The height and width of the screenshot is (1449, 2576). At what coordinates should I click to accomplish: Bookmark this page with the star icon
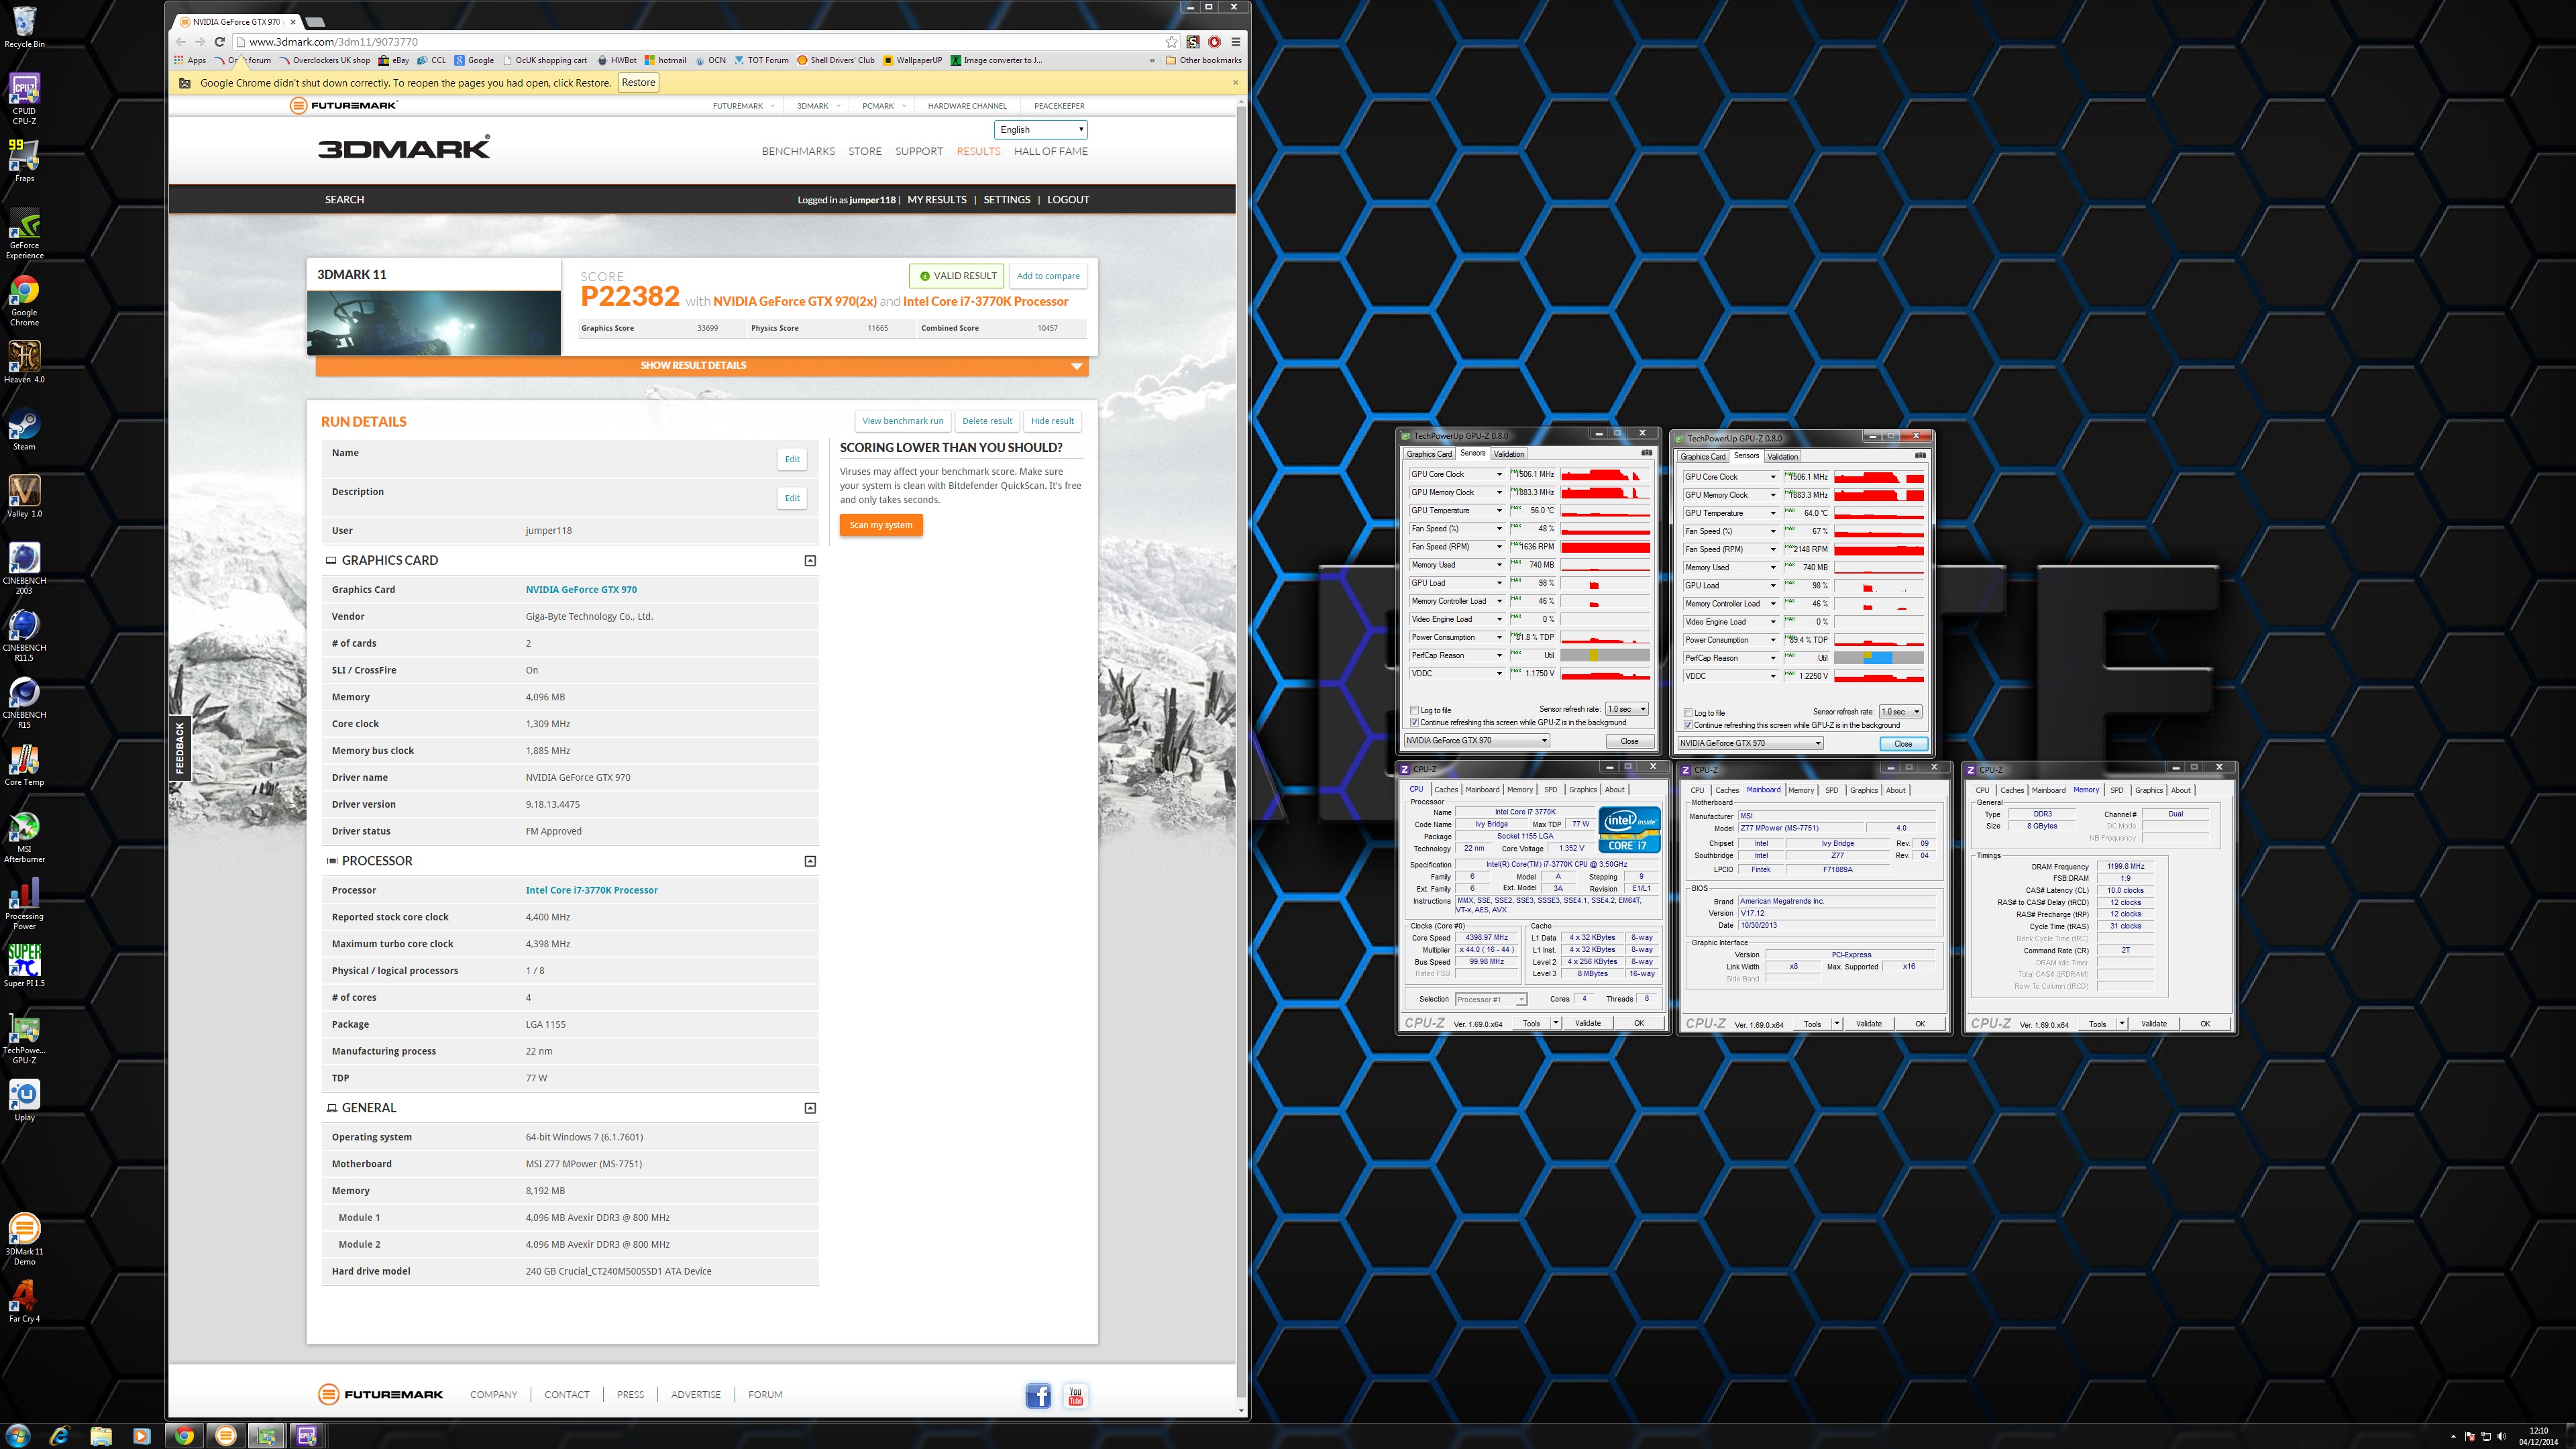(1171, 42)
